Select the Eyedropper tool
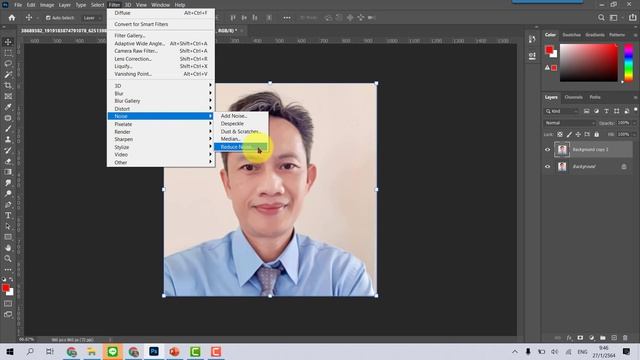 click(x=8, y=107)
